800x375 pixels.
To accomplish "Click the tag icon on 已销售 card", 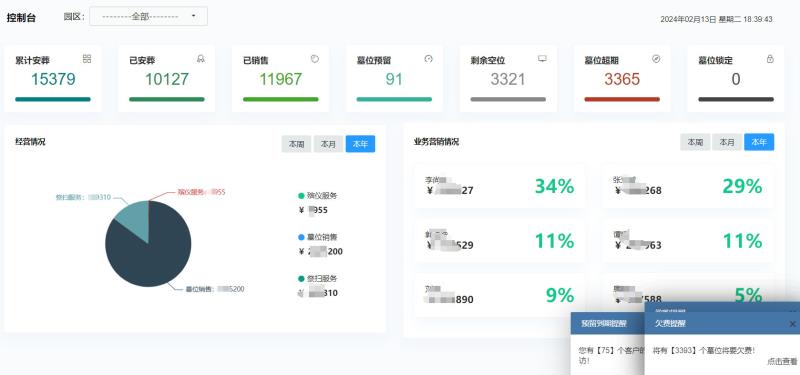I will coord(315,59).
